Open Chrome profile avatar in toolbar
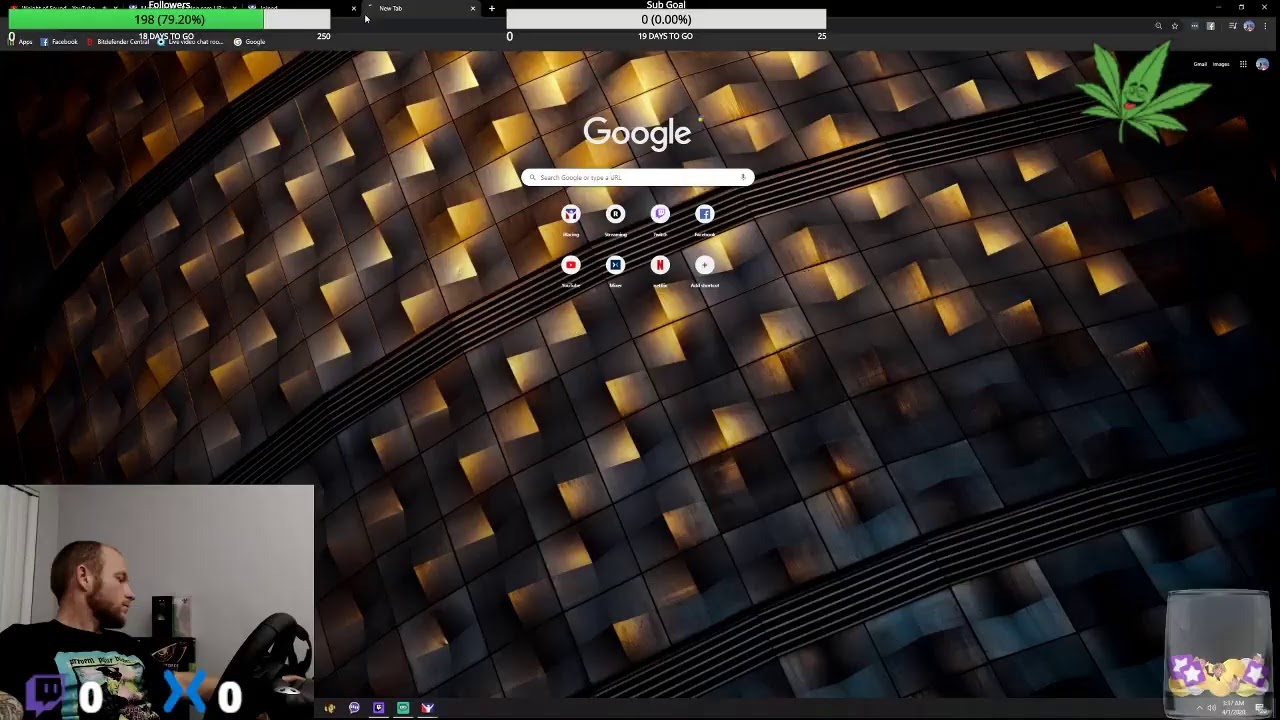The image size is (1280, 720). [x=1249, y=26]
